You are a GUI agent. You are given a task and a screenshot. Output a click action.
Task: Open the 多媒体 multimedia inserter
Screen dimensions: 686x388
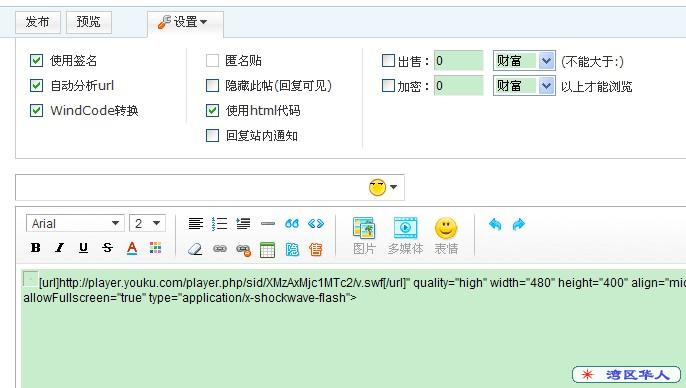tap(406, 236)
